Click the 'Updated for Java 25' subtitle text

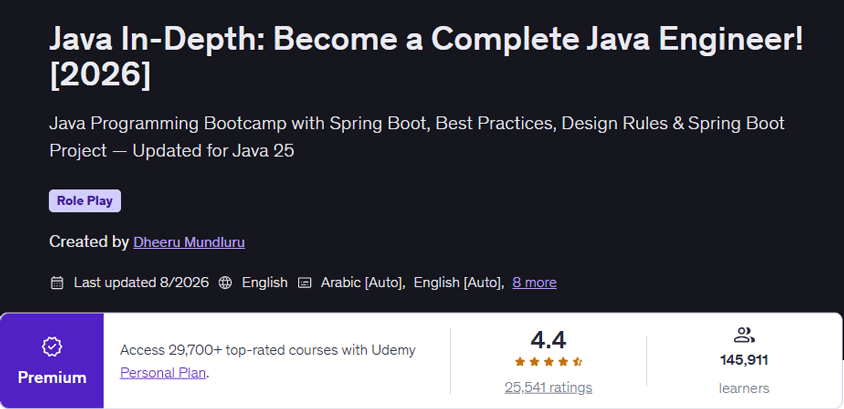214,151
